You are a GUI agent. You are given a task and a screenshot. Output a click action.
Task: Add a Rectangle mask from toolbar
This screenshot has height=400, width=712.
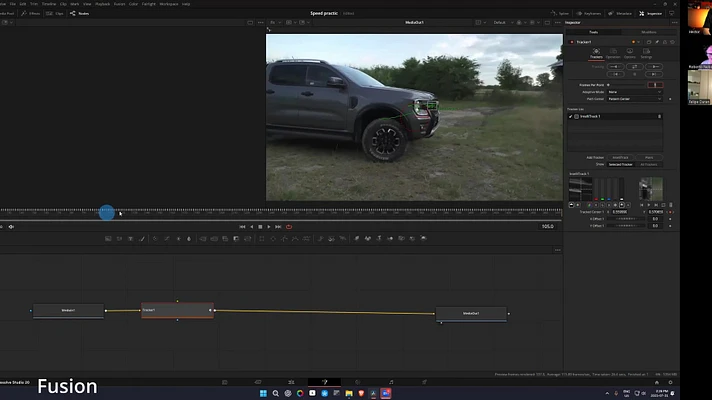[262, 238]
